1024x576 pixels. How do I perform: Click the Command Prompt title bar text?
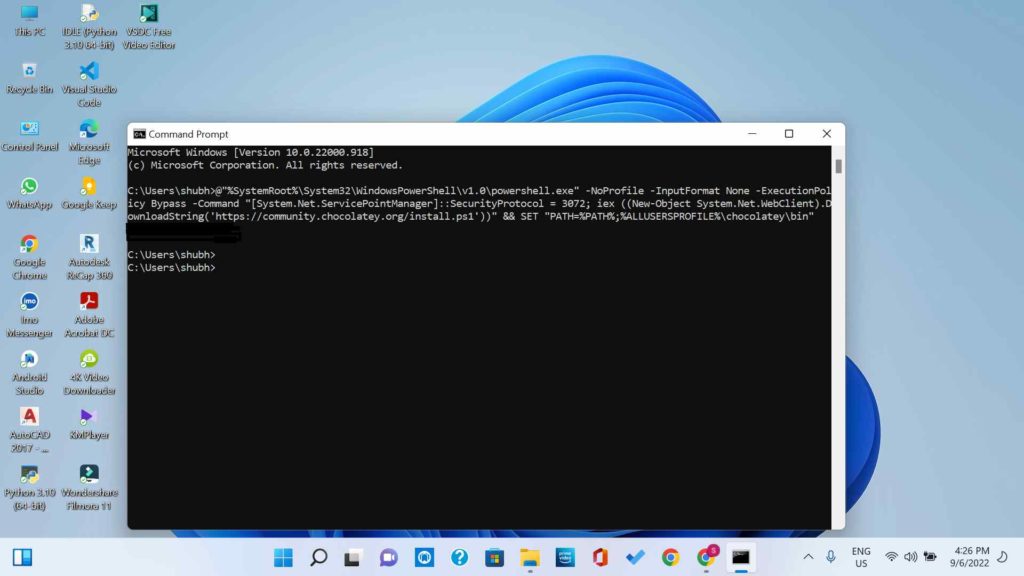pyautogui.click(x=188, y=134)
